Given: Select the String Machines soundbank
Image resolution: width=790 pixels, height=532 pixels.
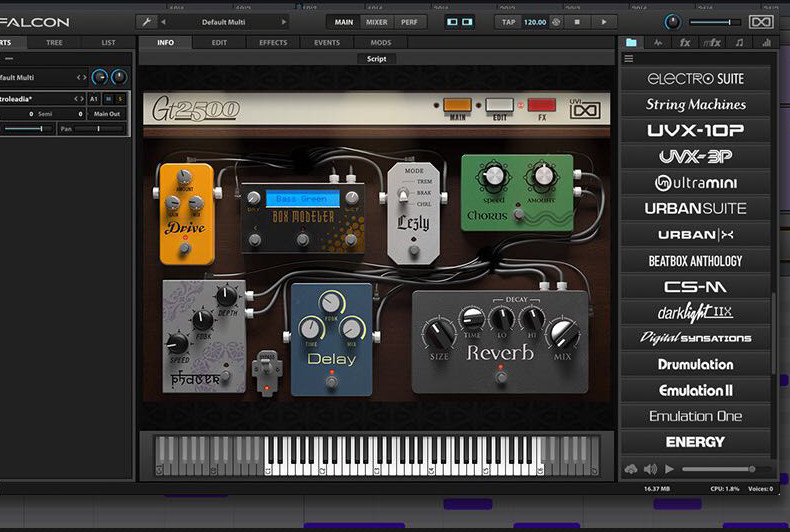Looking at the screenshot, I should pyautogui.click(x=695, y=104).
